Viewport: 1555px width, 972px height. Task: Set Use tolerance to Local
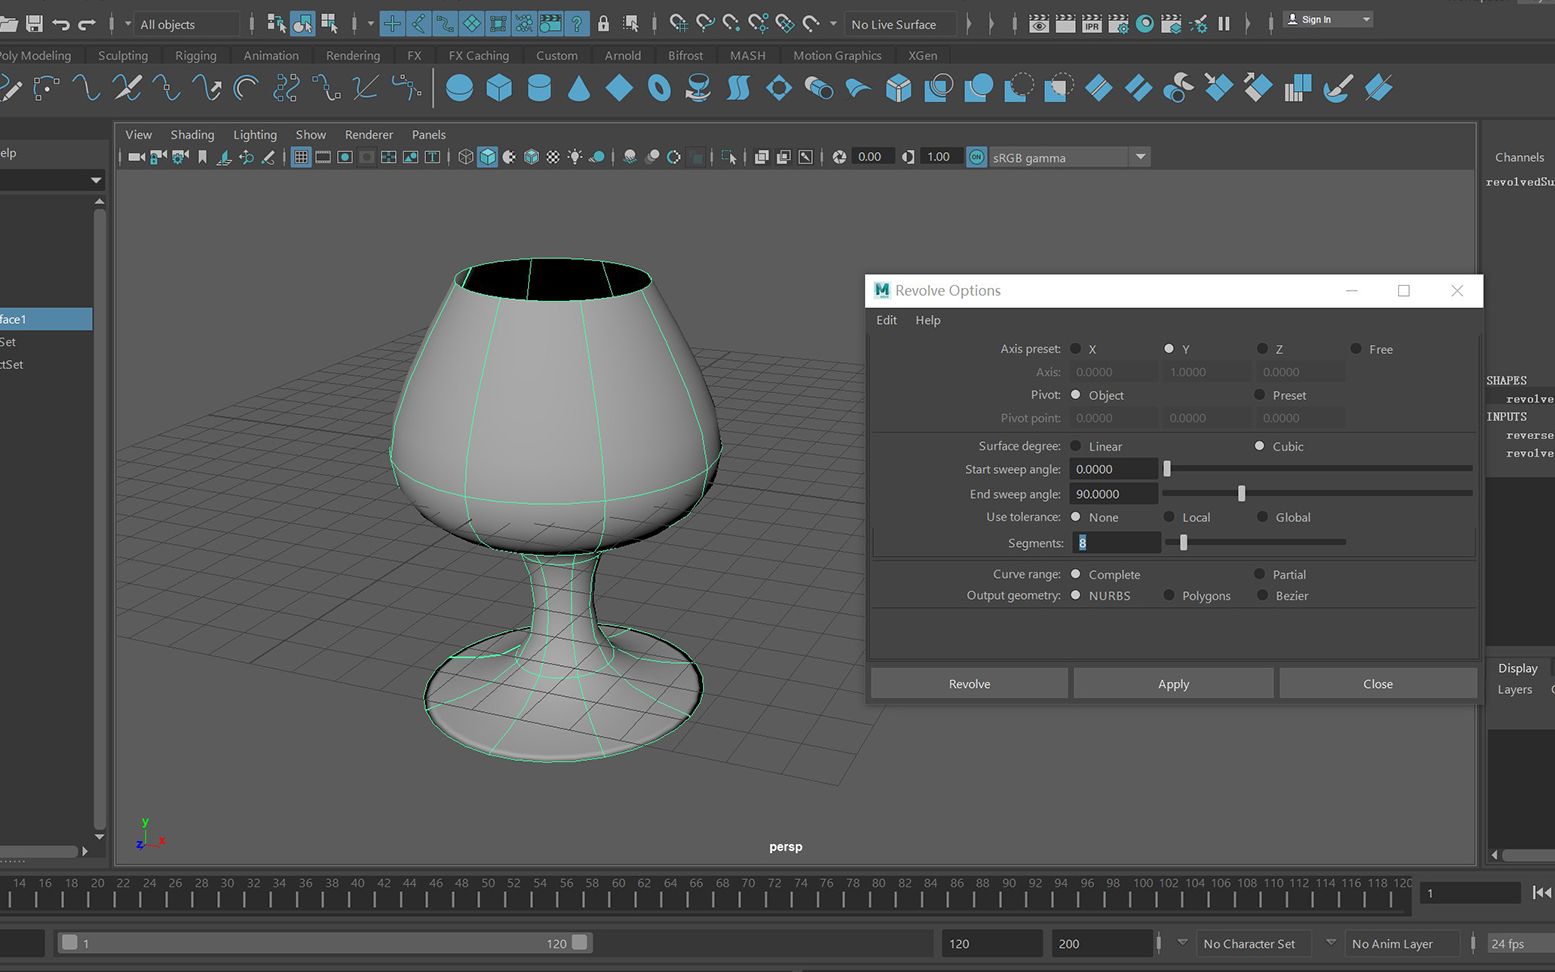pos(1169,517)
